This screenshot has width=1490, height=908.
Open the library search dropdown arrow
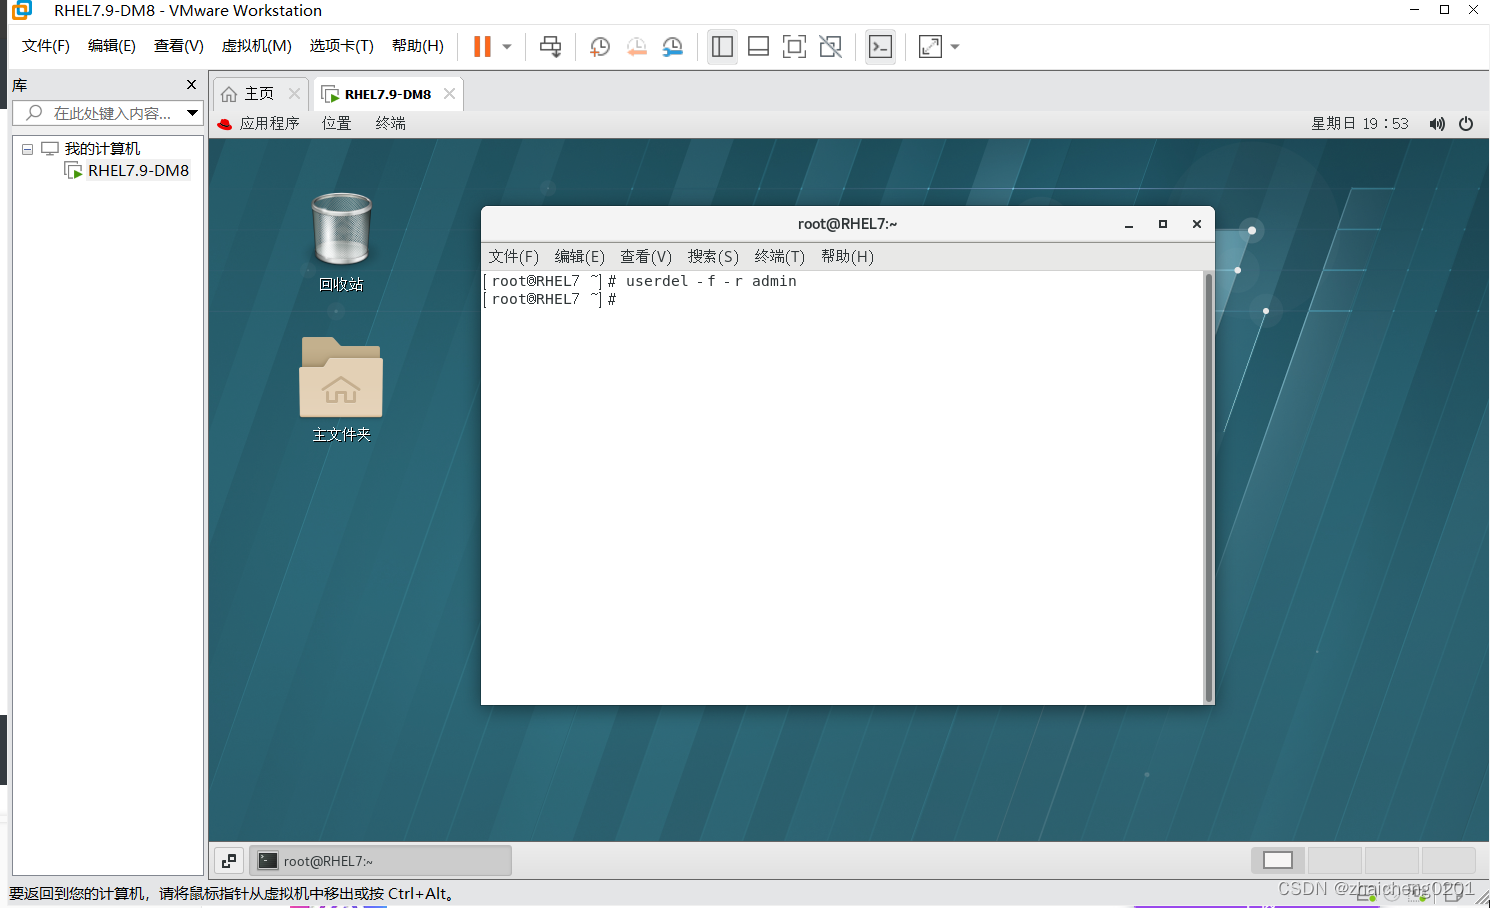(193, 113)
